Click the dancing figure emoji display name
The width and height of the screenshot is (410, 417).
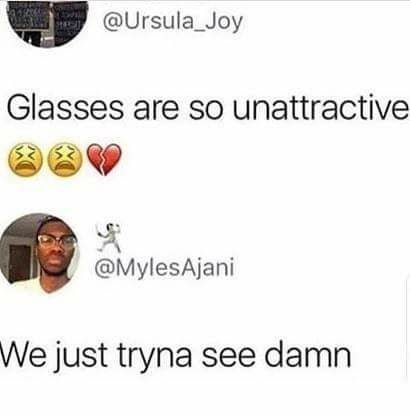pos(108,237)
